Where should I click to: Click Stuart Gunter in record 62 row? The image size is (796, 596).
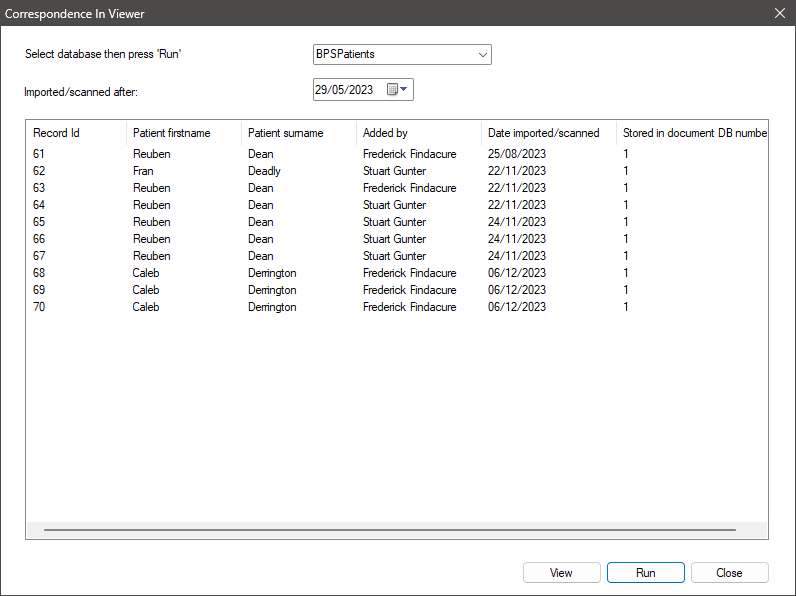point(394,171)
